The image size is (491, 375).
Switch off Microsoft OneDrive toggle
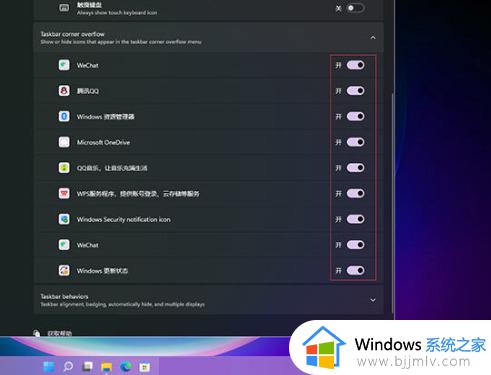pos(355,142)
